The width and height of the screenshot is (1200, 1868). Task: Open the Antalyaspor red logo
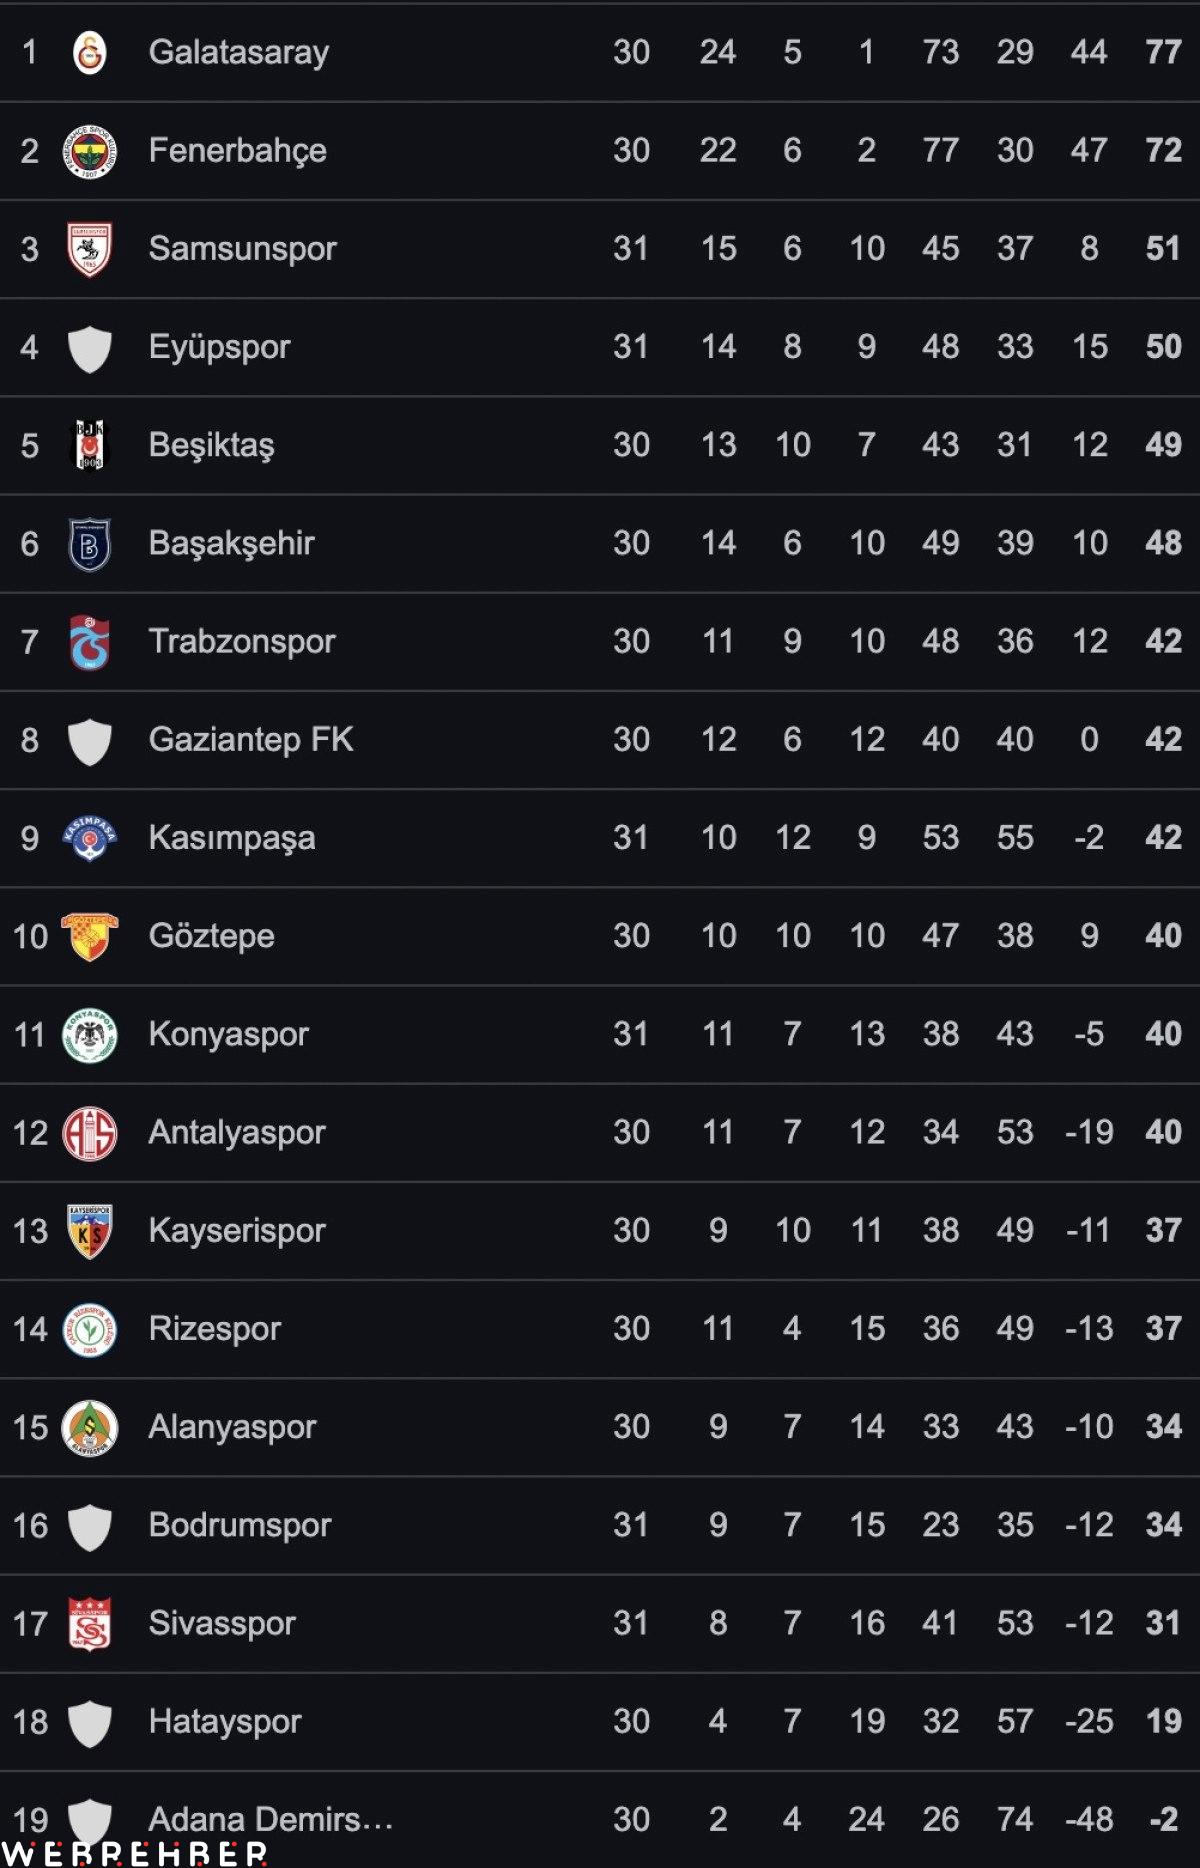(x=90, y=1133)
